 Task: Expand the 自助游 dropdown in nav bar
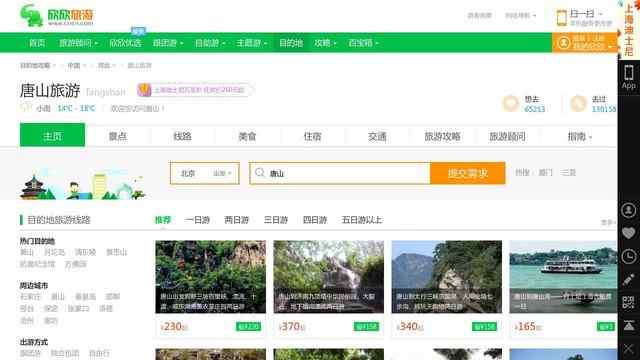[x=210, y=43]
